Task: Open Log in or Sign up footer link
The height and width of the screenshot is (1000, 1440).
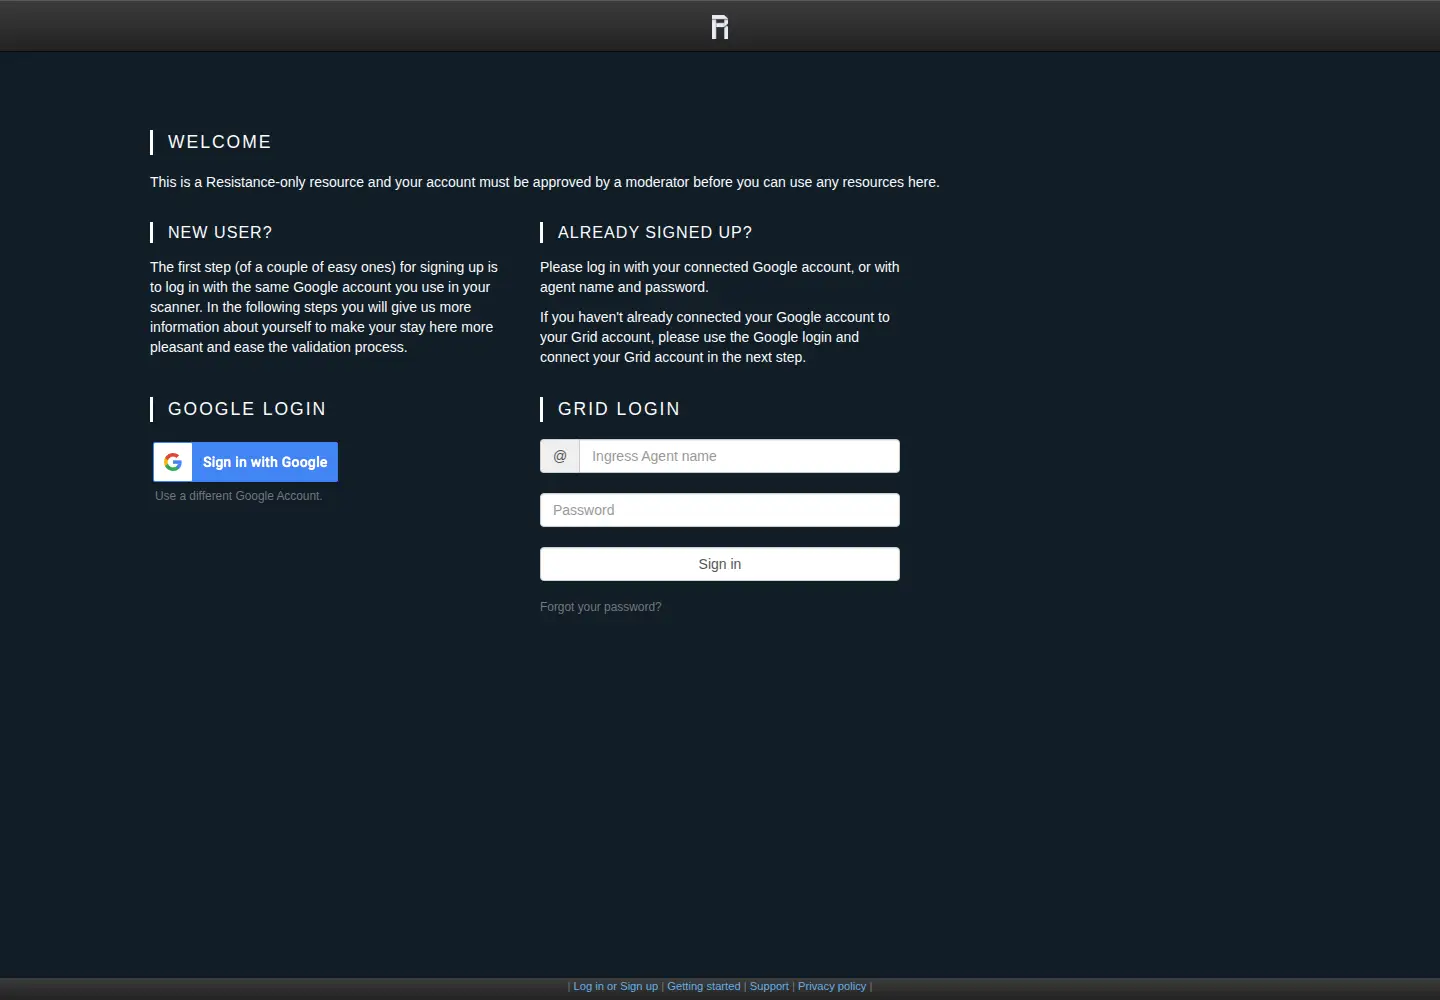Action: tap(616, 986)
